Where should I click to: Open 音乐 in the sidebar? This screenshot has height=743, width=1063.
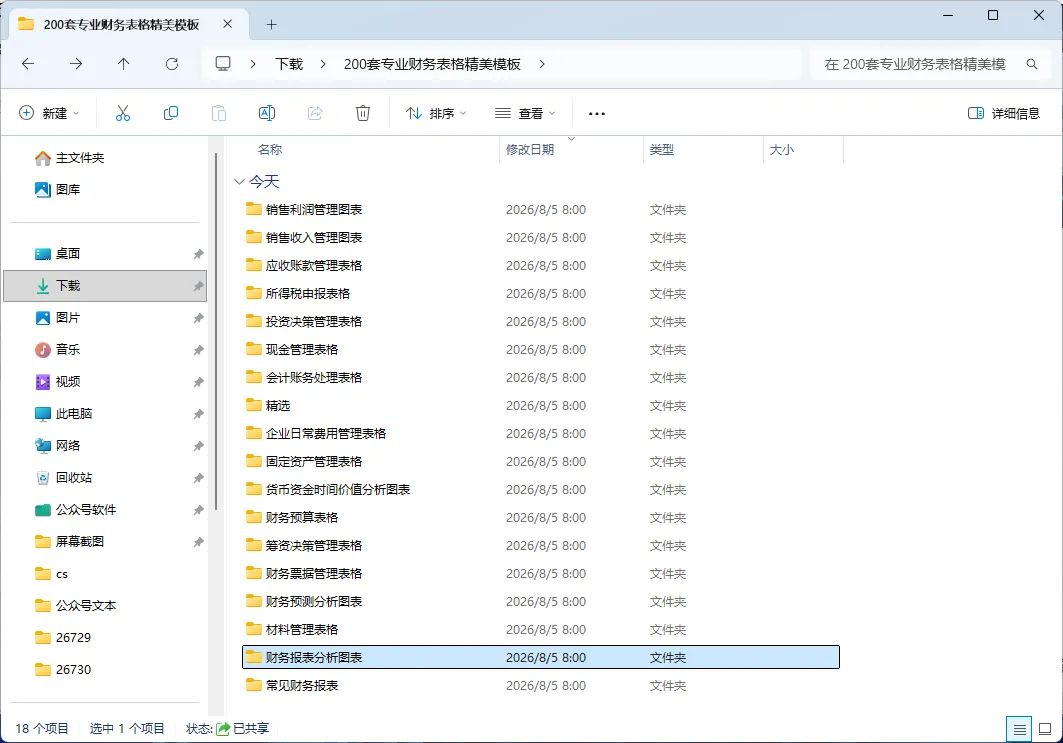[105, 349]
